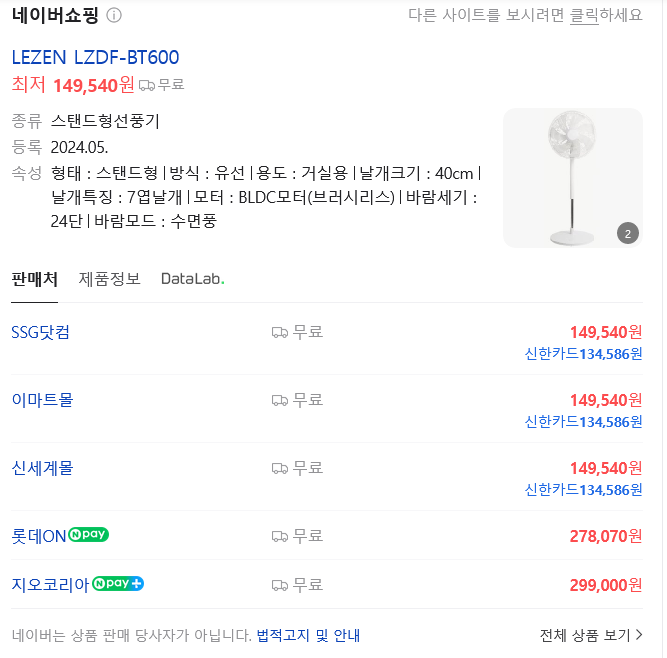The height and width of the screenshot is (658, 667).
Task: Open the DataLab tab
Action: click(x=192, y=279)
